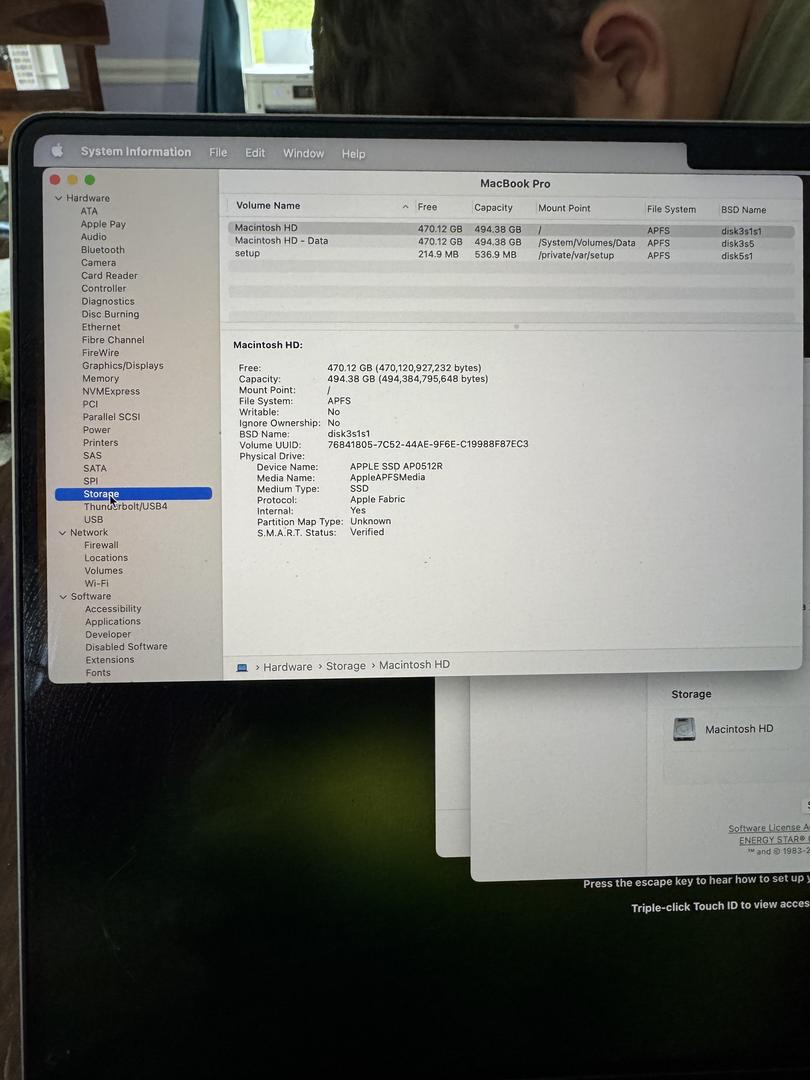Select NVMExpress in the sidebar
Image resolution: width=810 pixels, height=1080 pixels.
pyautogui.click(x=111, y=391)
